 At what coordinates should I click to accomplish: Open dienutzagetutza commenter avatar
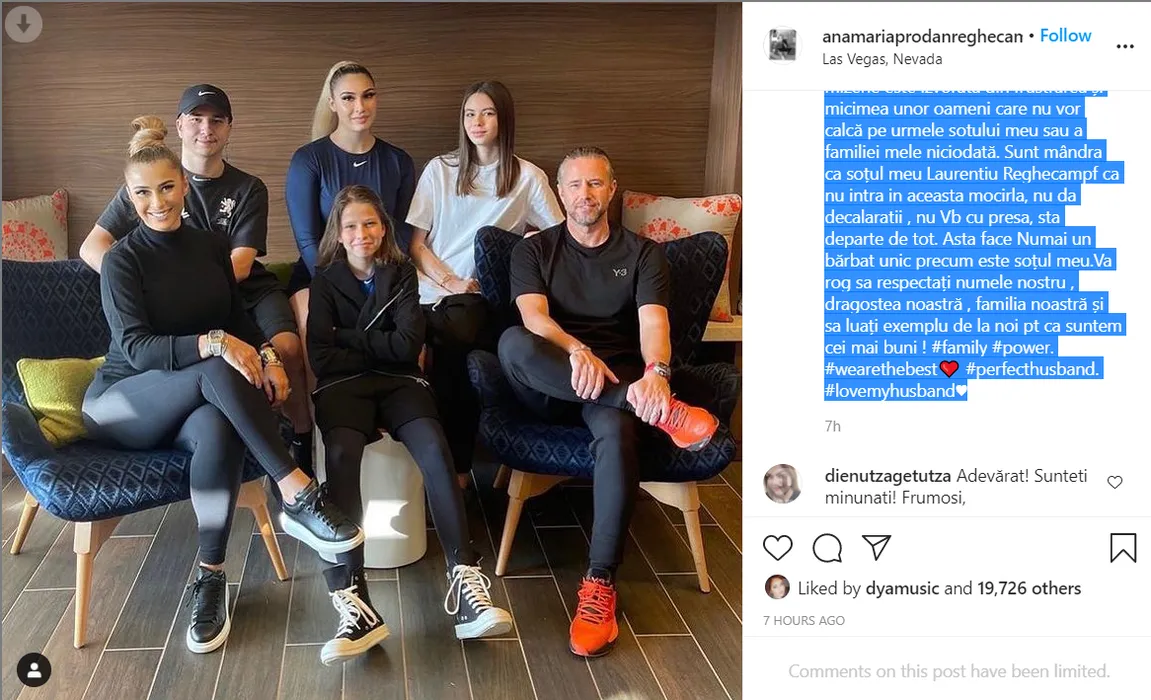click(x=783, y=484)
